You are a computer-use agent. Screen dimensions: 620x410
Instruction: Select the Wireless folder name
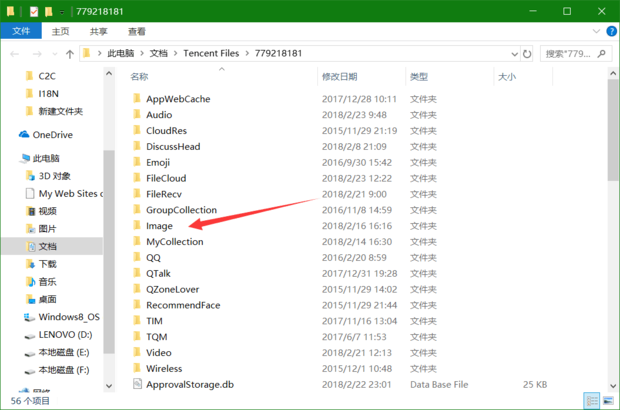(x=164, y=368)
